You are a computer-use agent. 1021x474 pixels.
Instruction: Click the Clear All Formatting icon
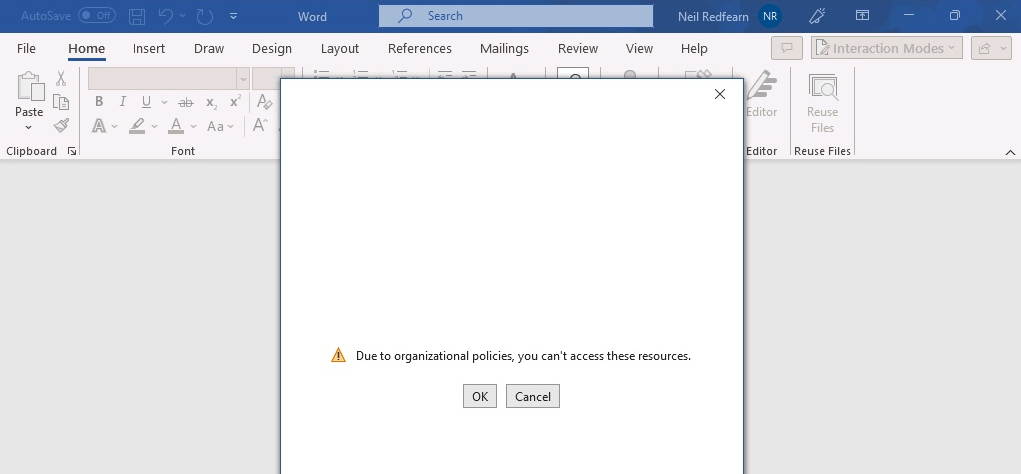[x=264, y=102]
